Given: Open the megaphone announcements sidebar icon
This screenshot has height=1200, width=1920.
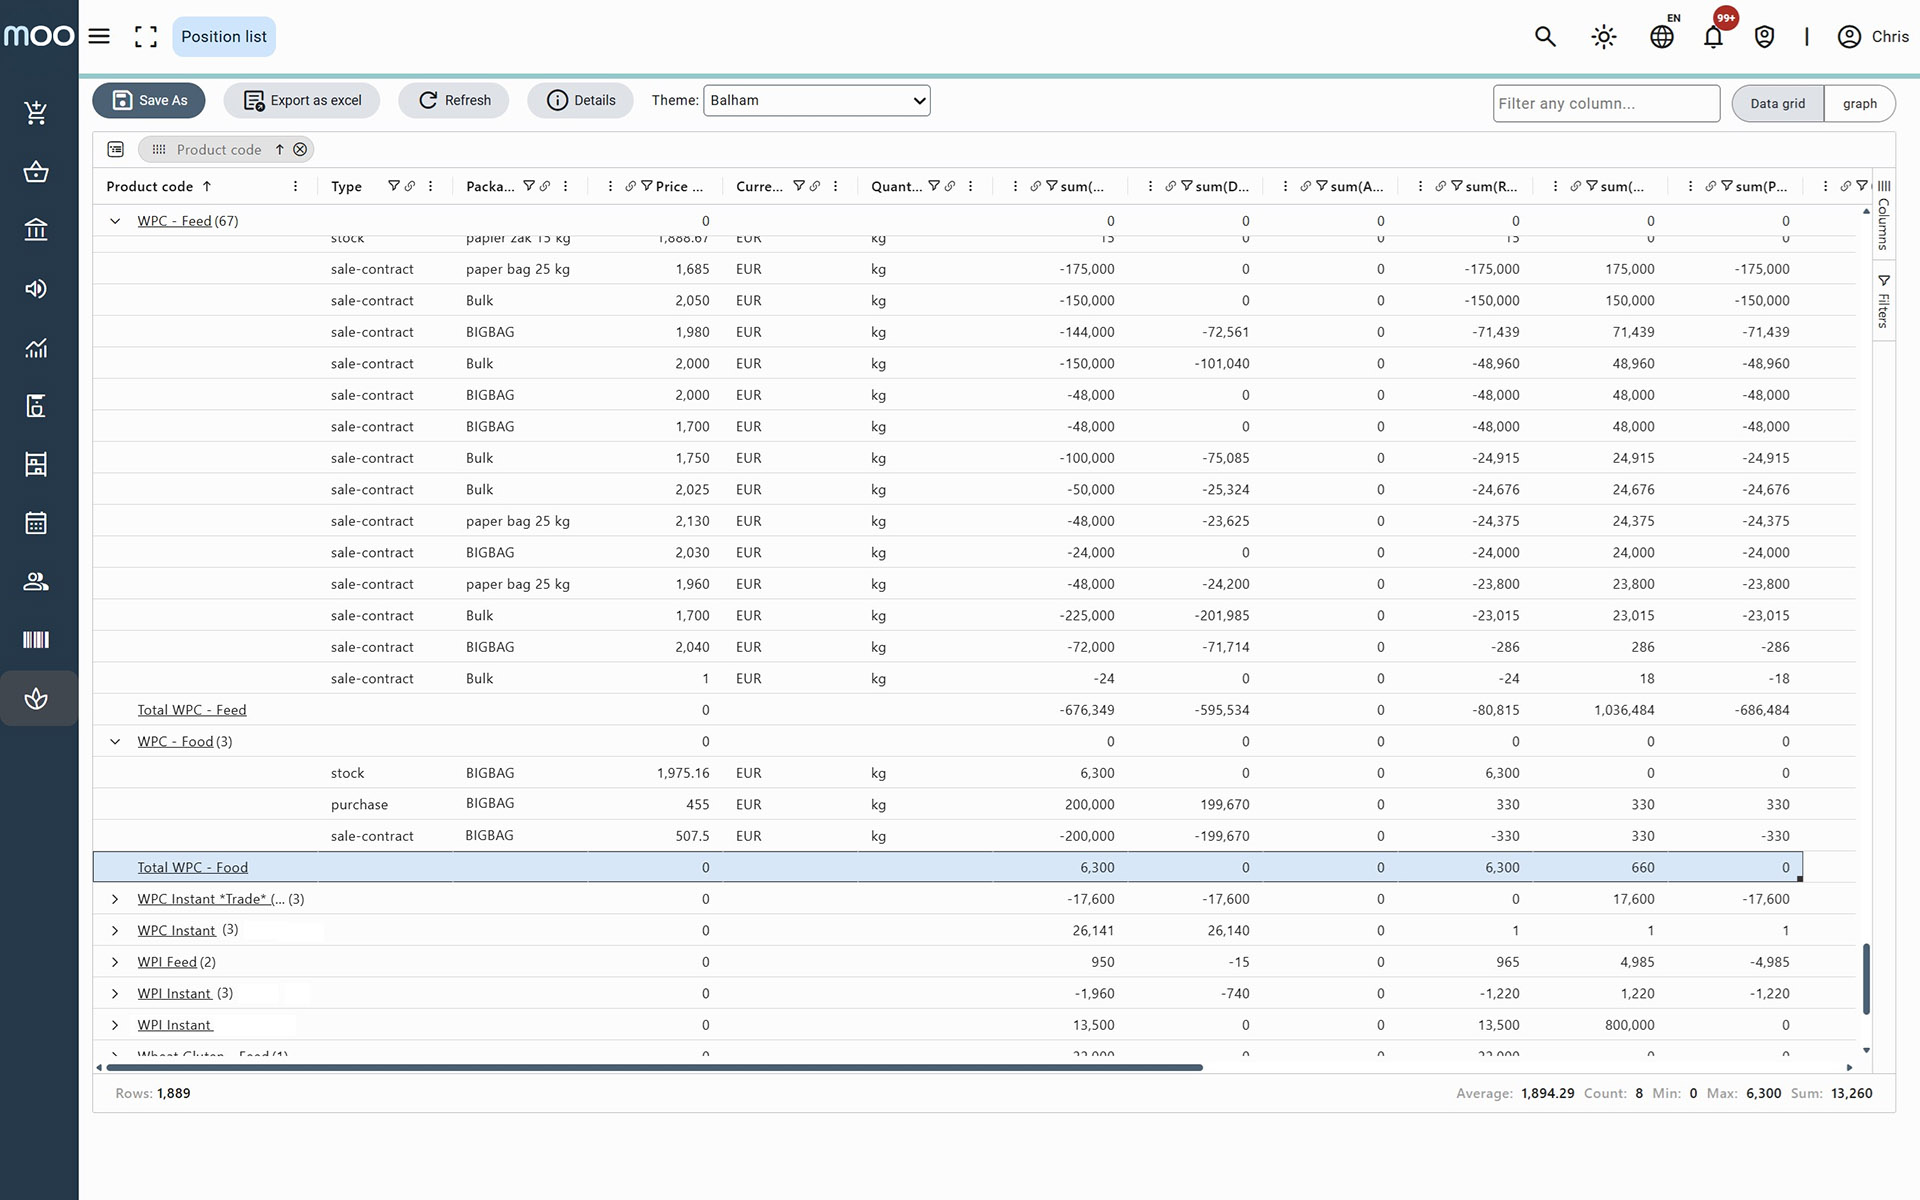Looking at the screenshot, I should (x=36, y=289).
